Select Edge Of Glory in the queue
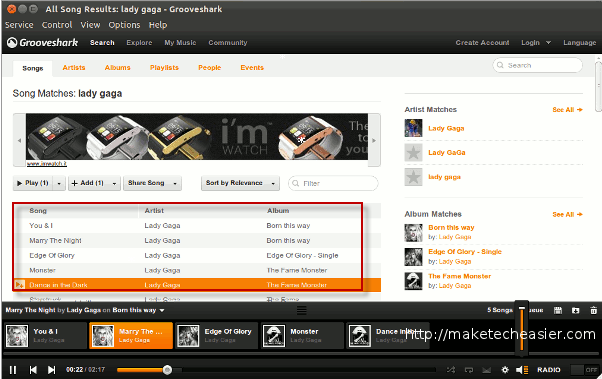The height and width of the screenshot is (379, 602). [216, 335]
